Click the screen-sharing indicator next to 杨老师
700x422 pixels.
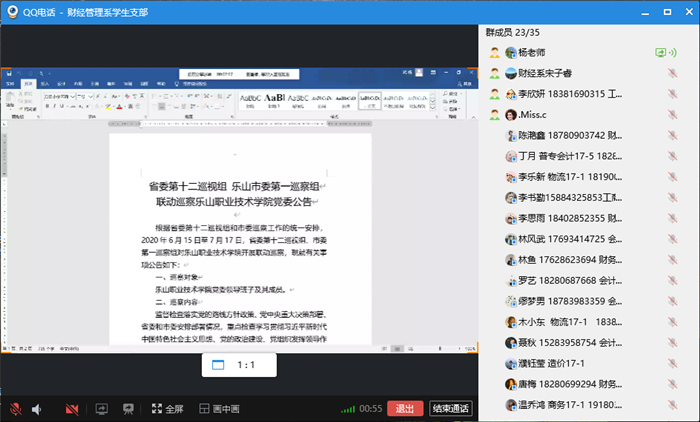point(661,52)
